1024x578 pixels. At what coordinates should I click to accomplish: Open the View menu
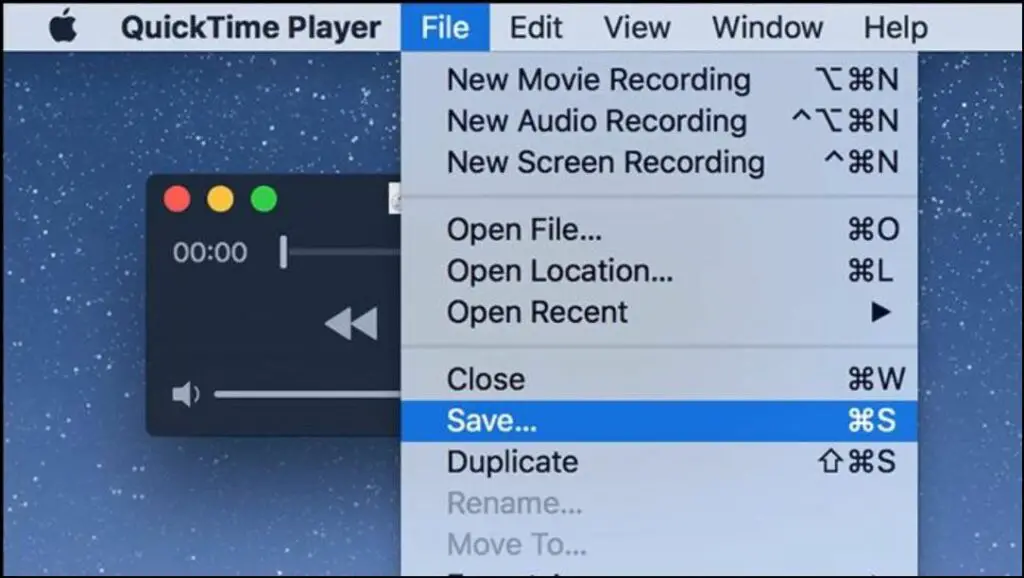pos(637,27)
